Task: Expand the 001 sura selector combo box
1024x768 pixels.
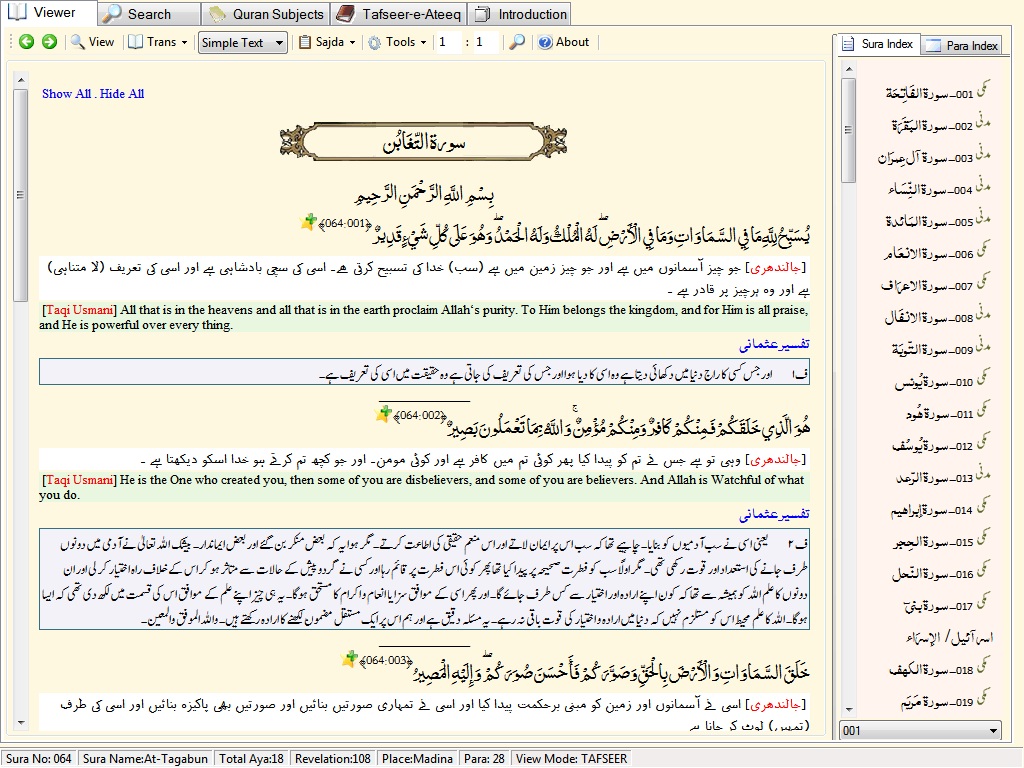Action: click(x=920, y=730)
